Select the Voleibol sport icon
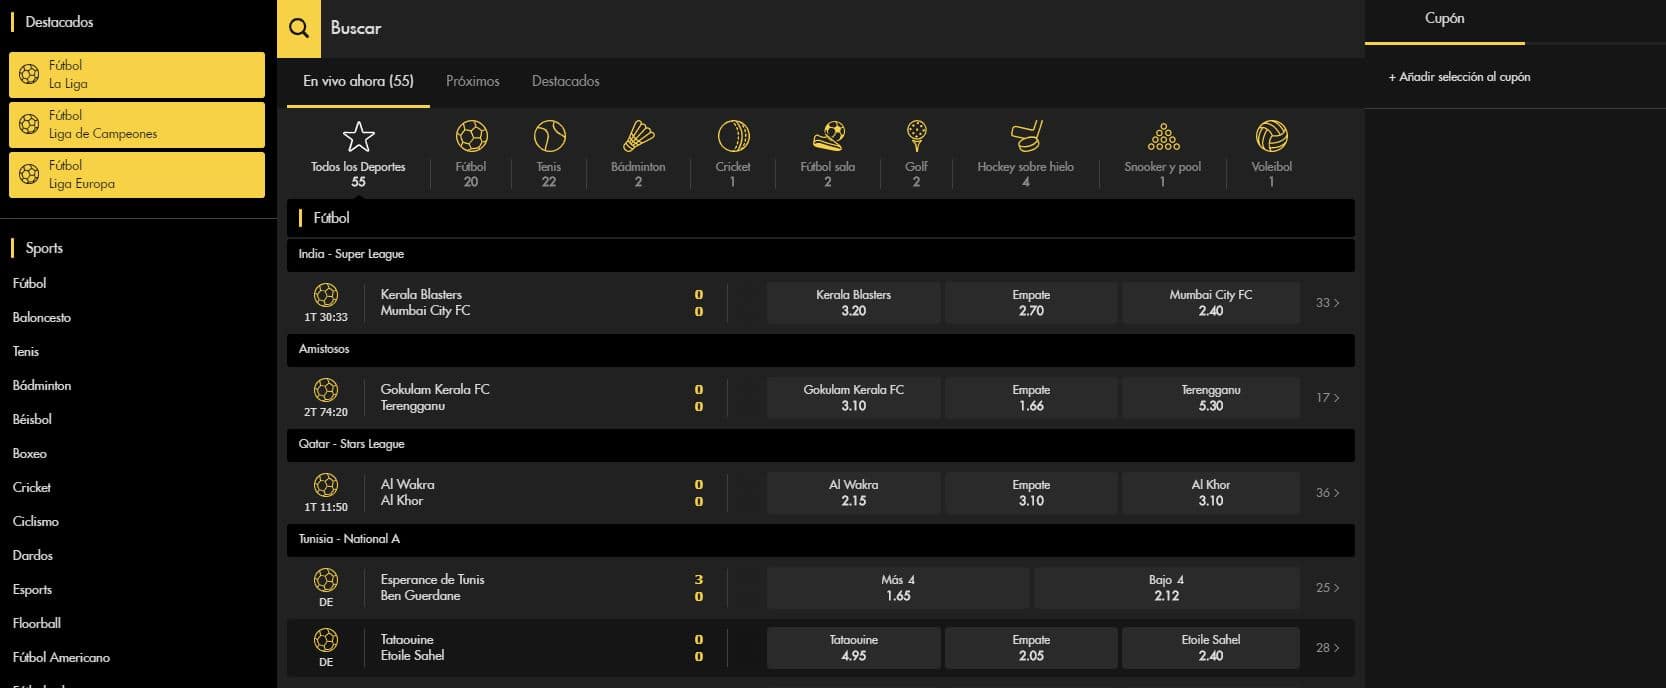Image resolution: width=1666 pixels, height=688 pixels. [x=1271, y=136]
